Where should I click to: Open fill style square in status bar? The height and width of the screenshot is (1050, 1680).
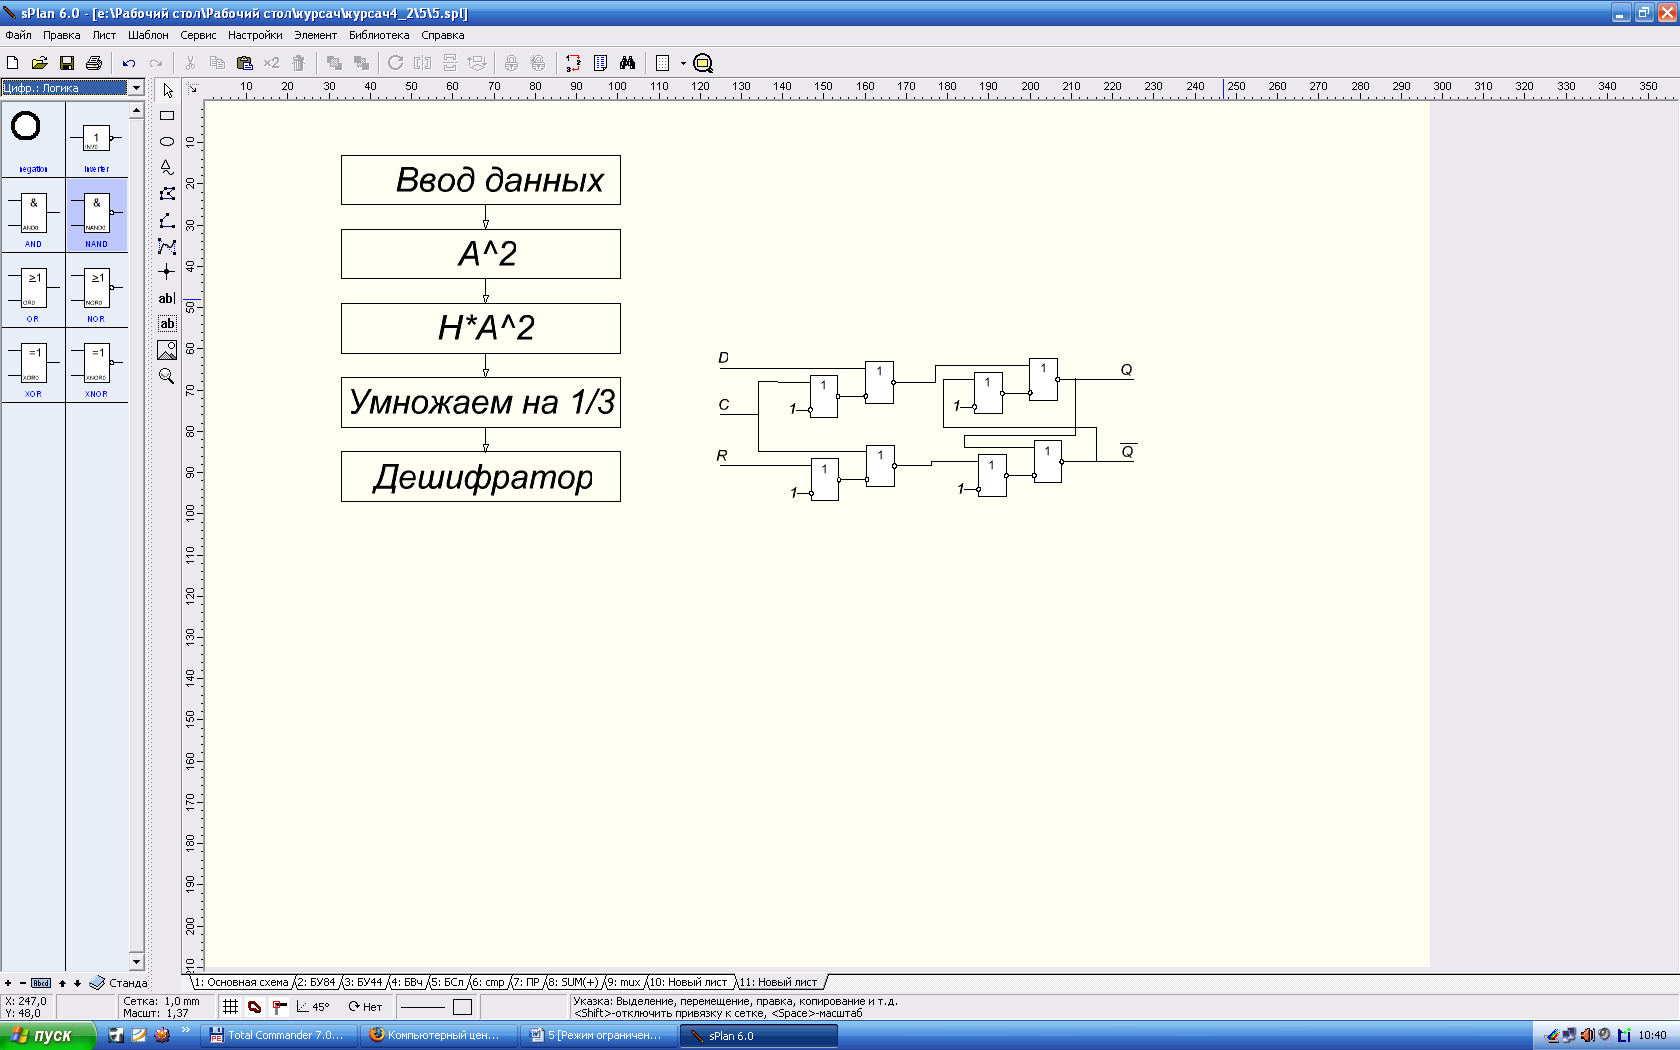coord(462,1007)
